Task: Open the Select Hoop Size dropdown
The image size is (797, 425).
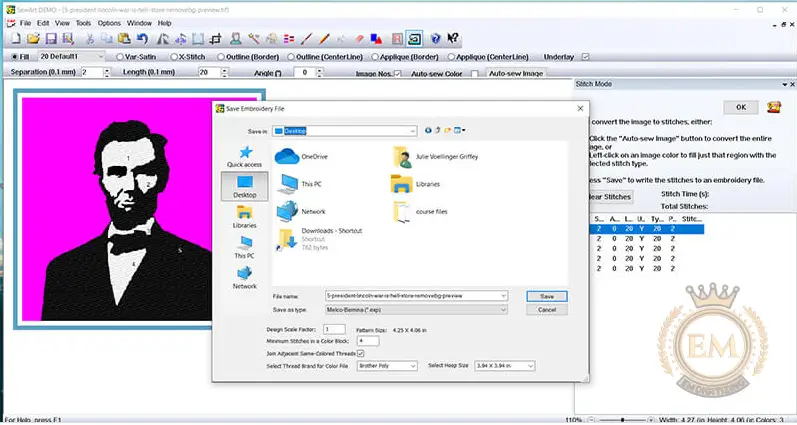Action: 505,366
